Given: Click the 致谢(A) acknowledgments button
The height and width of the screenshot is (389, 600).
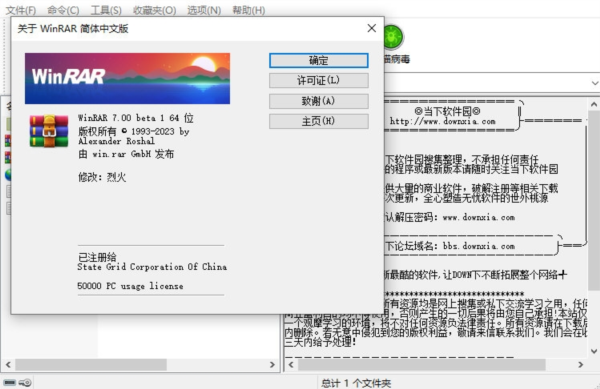Looking at the screenshot, I should [x=318, y=101].
